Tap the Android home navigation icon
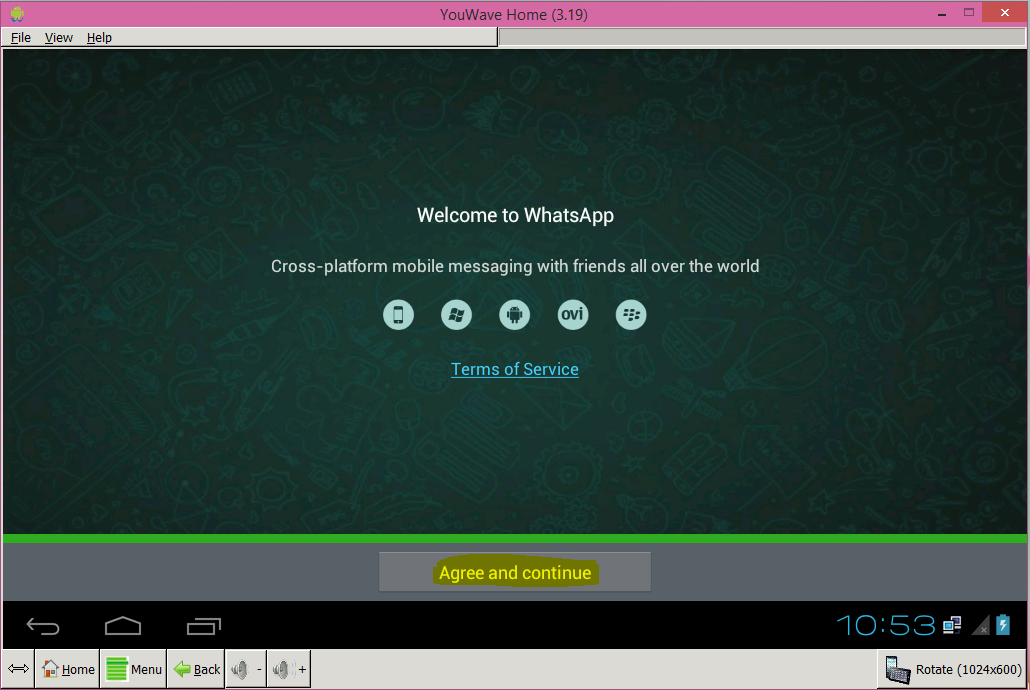The image size is (1030, 690). pyautogui.click(x=123, y=626)
